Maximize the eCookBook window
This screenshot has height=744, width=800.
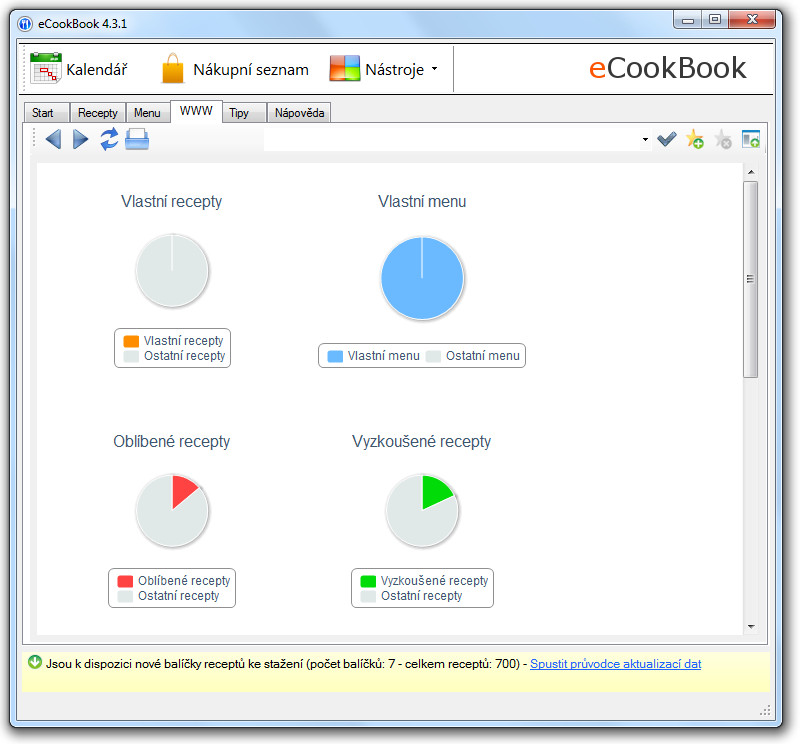[715, 19]
